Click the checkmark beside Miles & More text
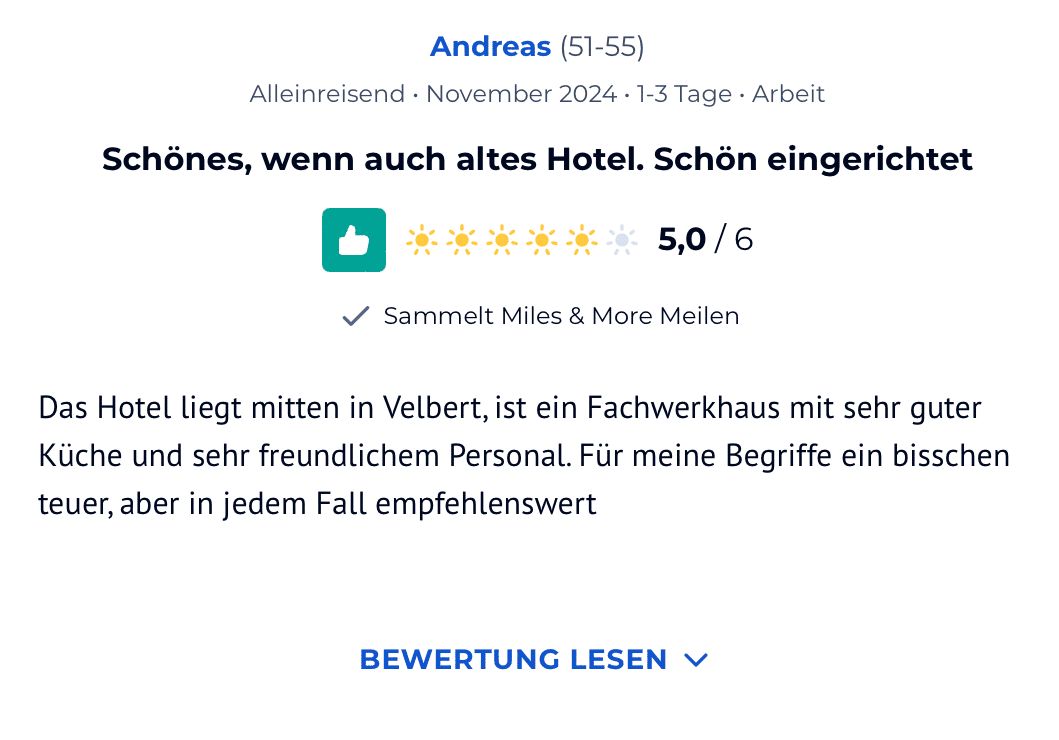The height and width of the screenshot is (740, 1059). click(x=354, y=315)
